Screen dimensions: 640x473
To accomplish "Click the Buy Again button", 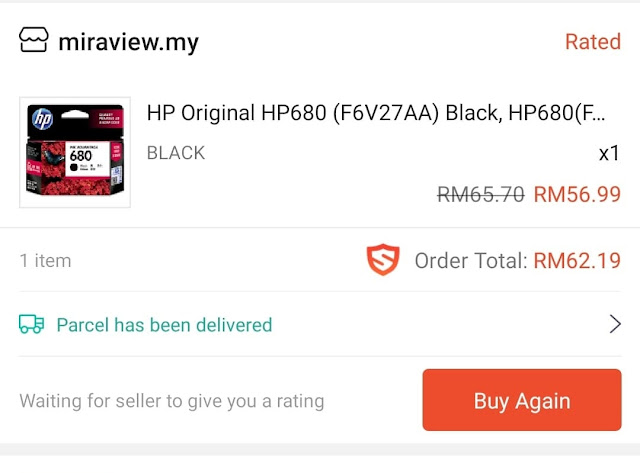I will click(x=522, y=400).
